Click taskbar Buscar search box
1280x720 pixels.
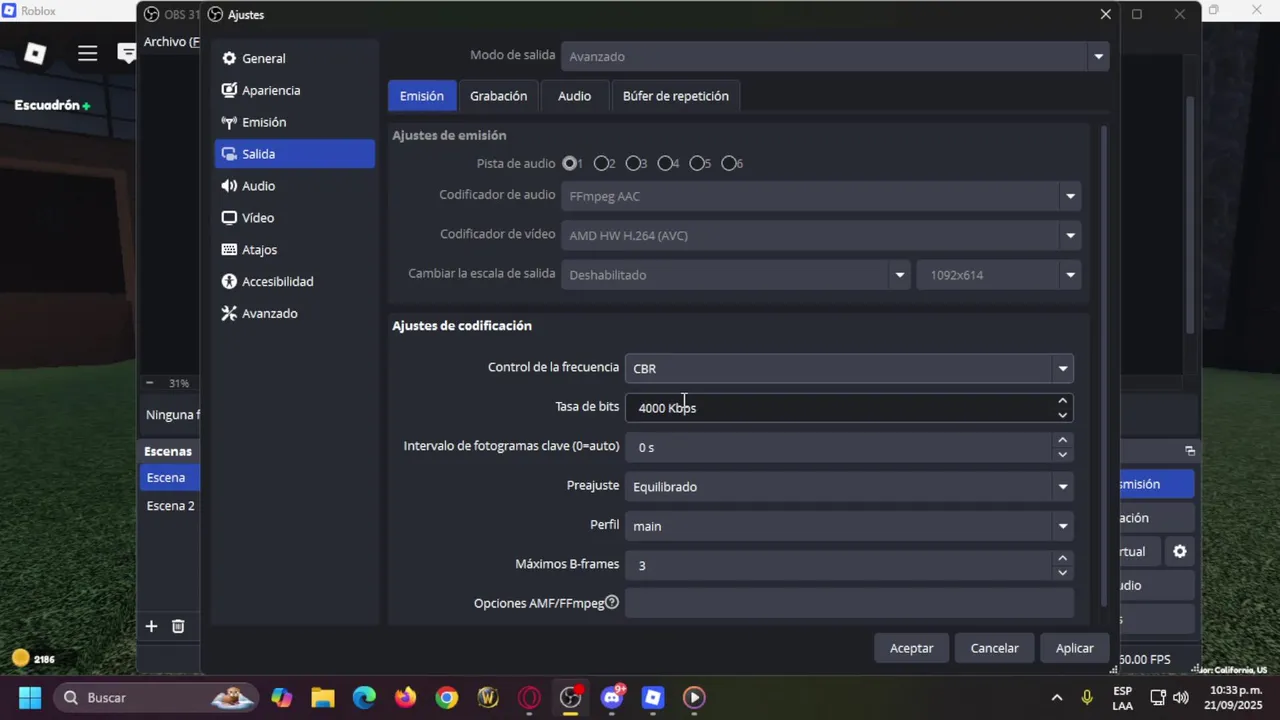click(x=156, y=697)
